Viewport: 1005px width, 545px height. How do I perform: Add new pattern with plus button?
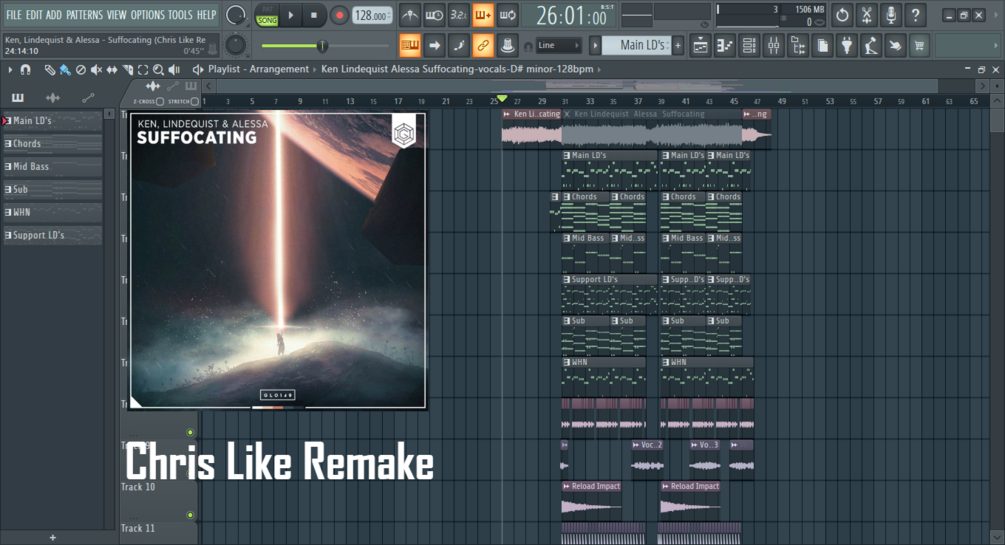point(677,46)
